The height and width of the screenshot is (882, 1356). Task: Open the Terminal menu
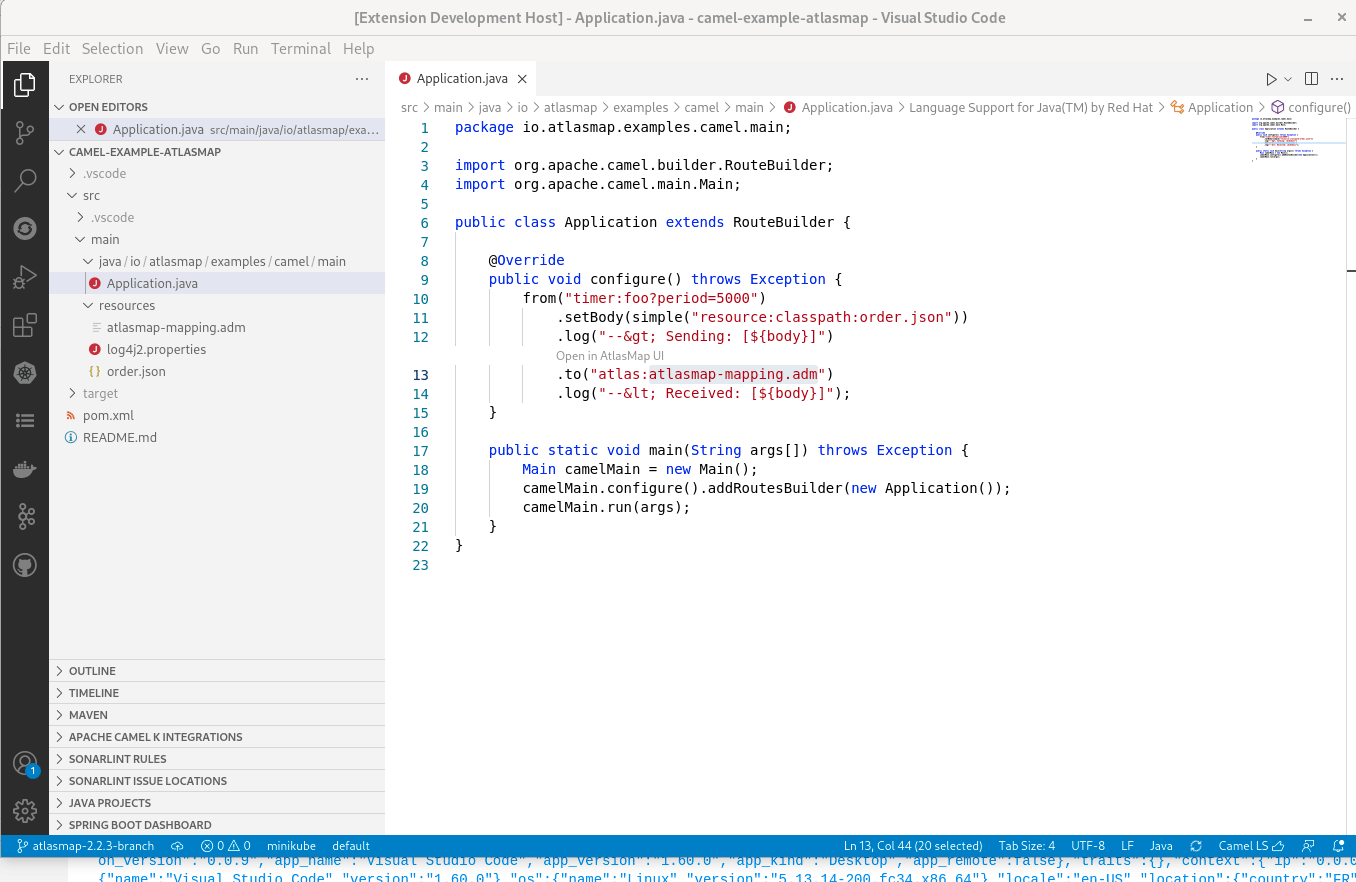point(300,48)
